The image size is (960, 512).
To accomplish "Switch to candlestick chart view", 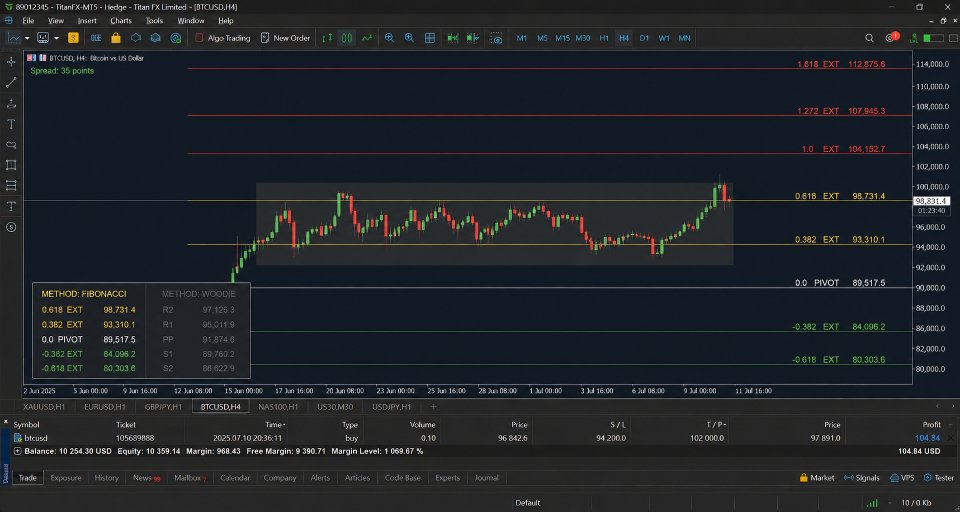I will tap(347, 38).
